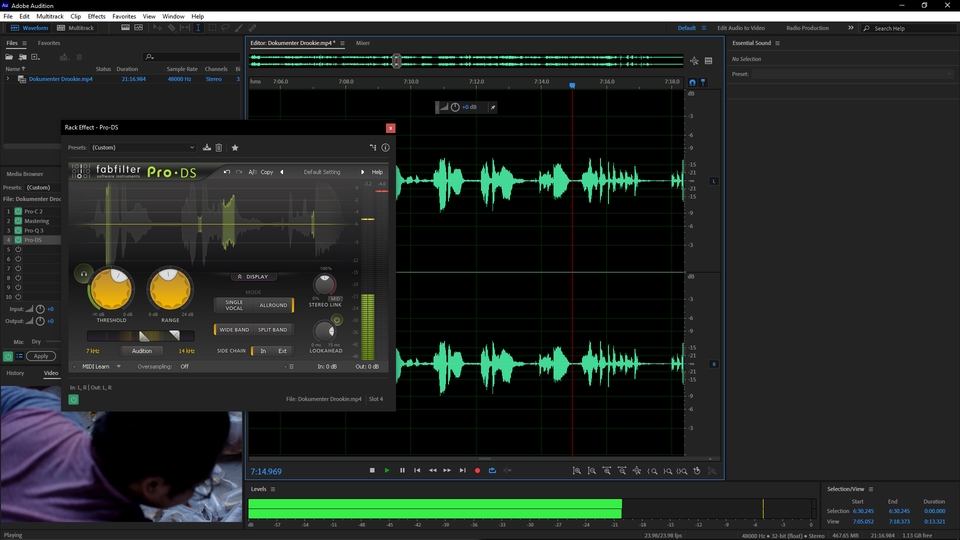
Task: Show the spectral frequency display
Action: click(125, 28)
